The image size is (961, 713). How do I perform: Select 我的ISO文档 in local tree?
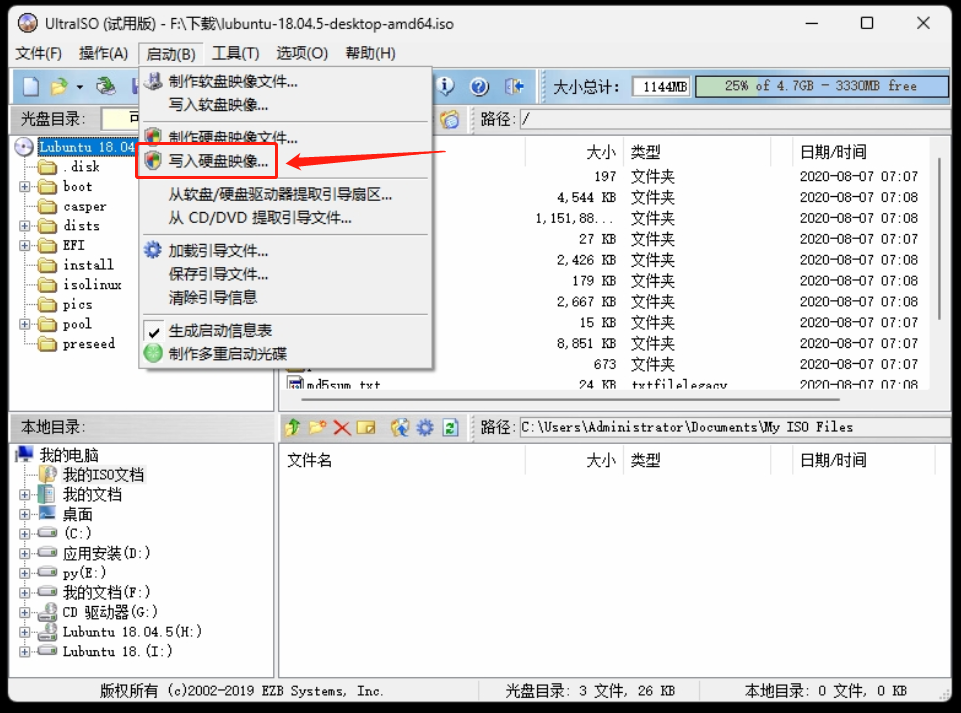point(104,475)
